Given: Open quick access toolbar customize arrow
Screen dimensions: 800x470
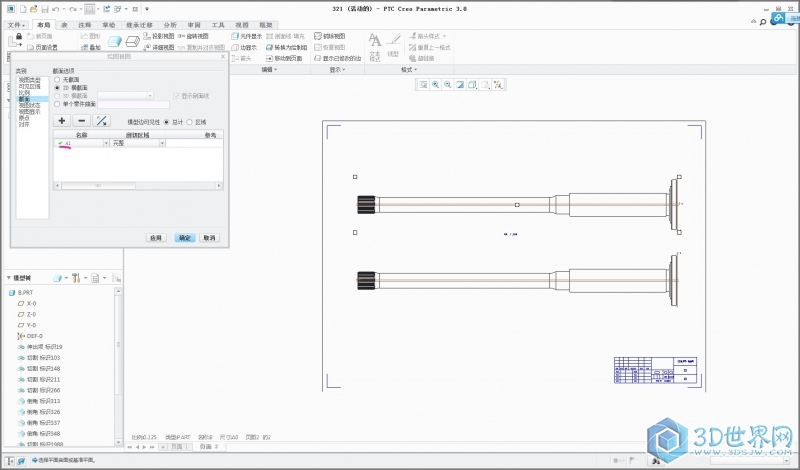Looking at the screenshot, I should point(147,9).
